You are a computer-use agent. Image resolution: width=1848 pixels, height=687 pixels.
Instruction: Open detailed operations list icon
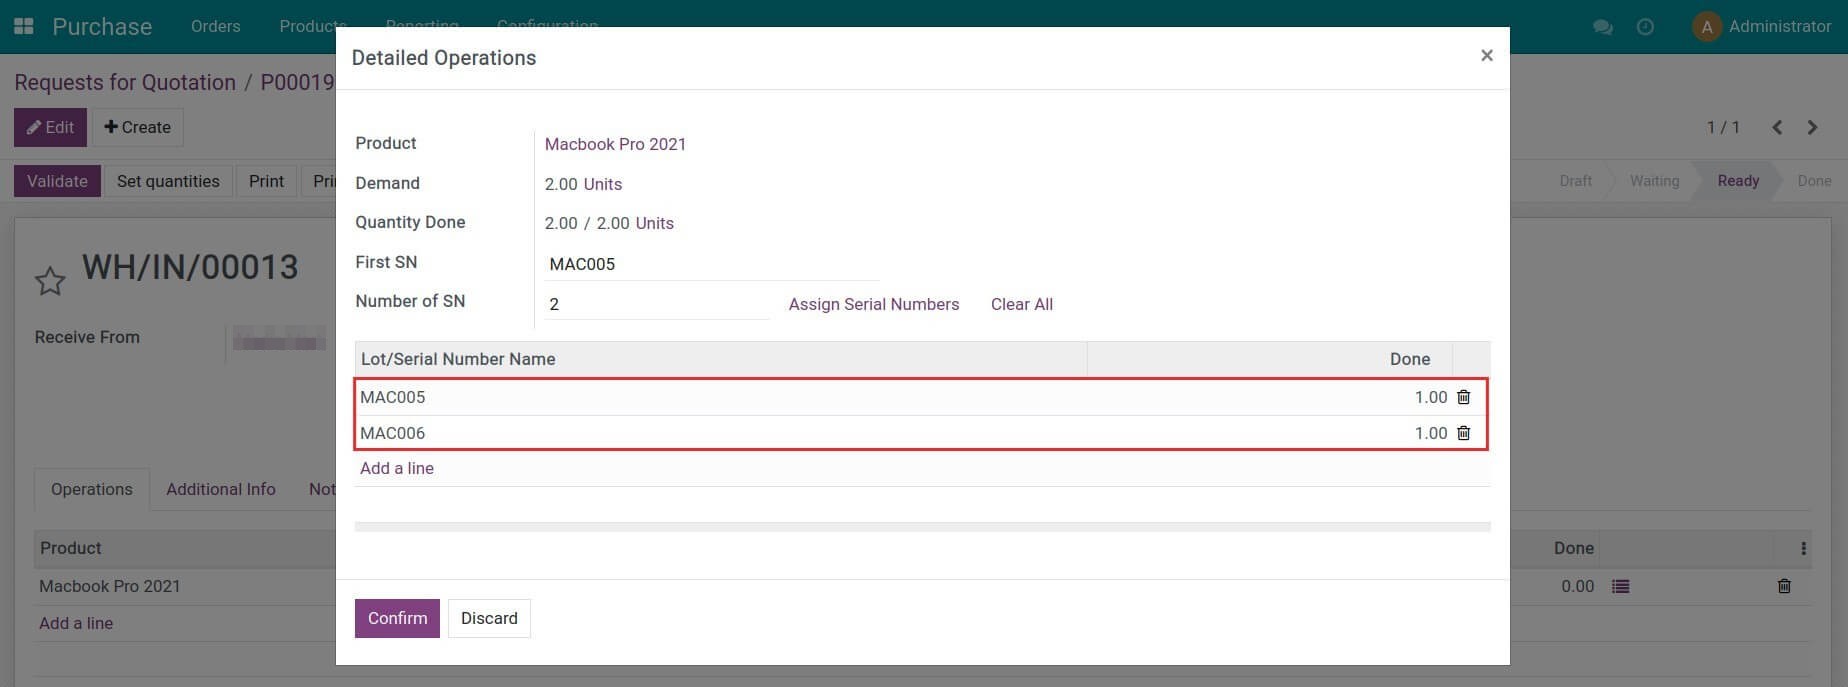click(x=1621, y=587)
